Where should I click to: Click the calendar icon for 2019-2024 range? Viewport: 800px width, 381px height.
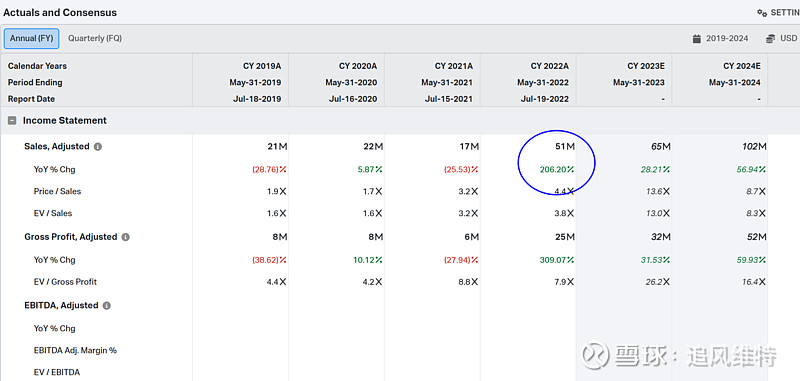[x=696, y=39]
